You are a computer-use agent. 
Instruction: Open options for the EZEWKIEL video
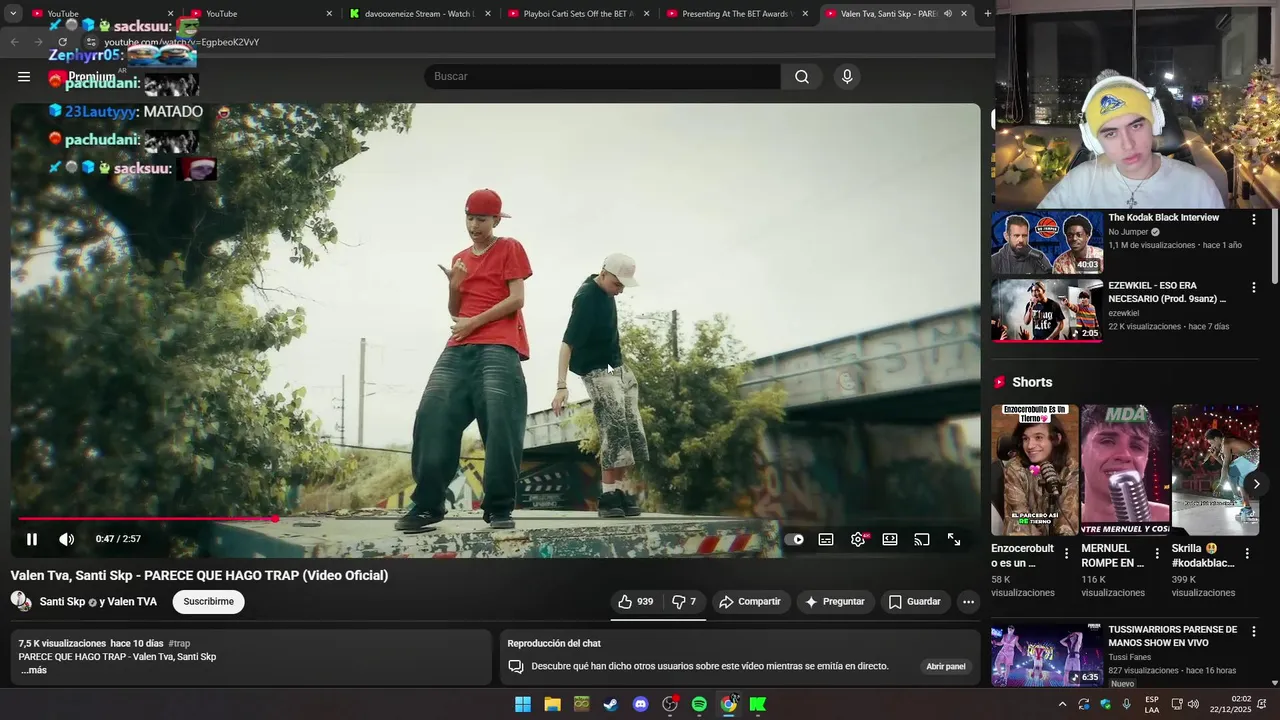point(1253,287)
